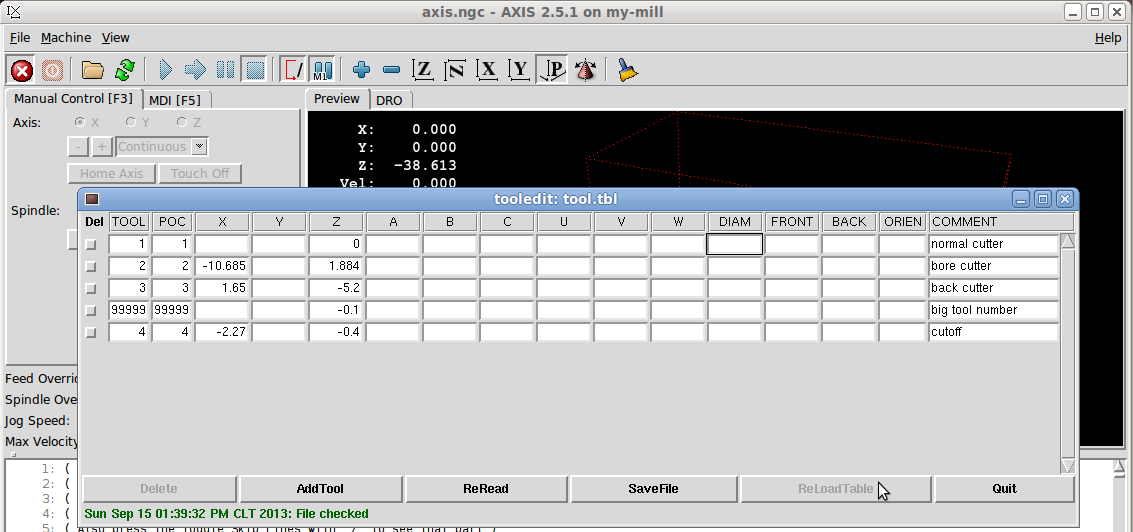Image resolution: width=1133 pixels, height=532 pixels.
Task: Mark the cutoff tool row for deletion
Action: point(92,332)
